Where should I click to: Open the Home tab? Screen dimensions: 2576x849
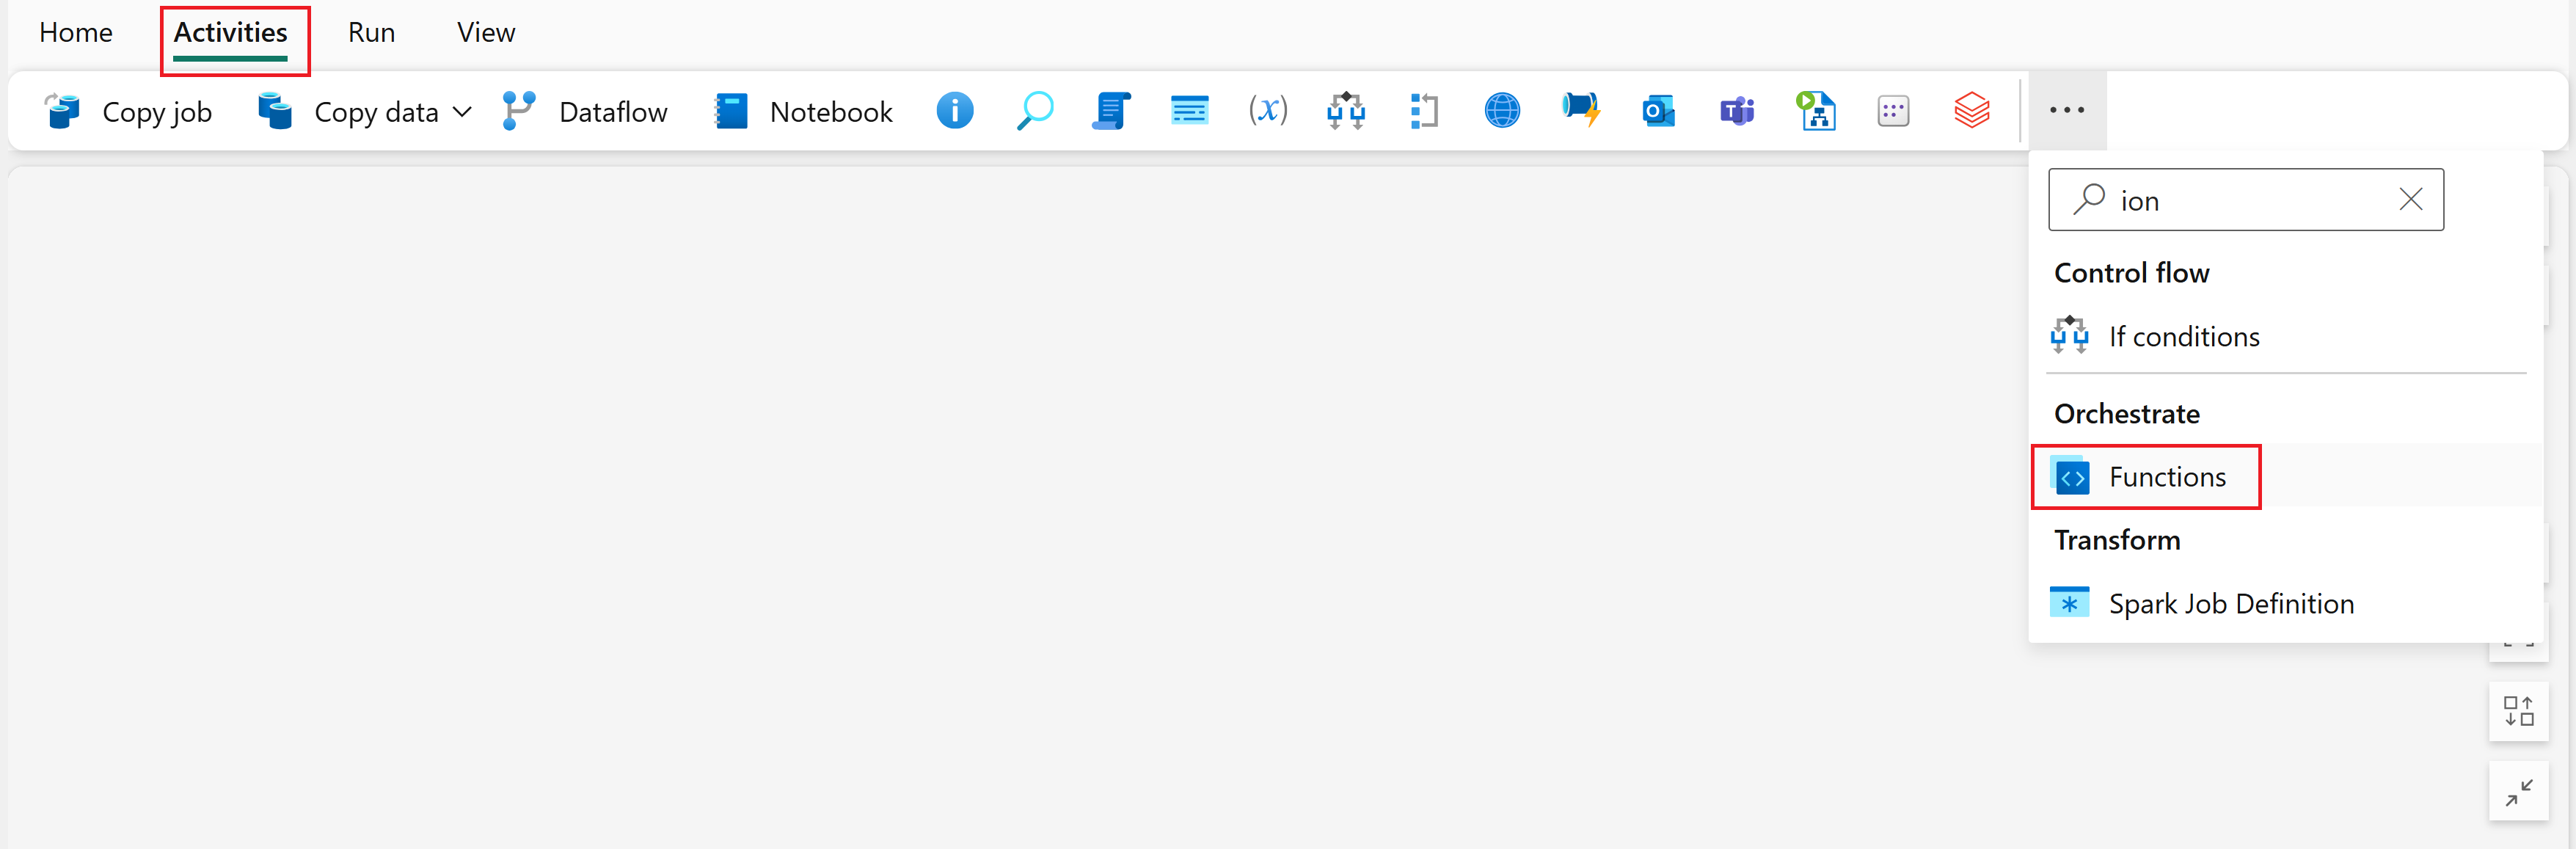point(75,32)
